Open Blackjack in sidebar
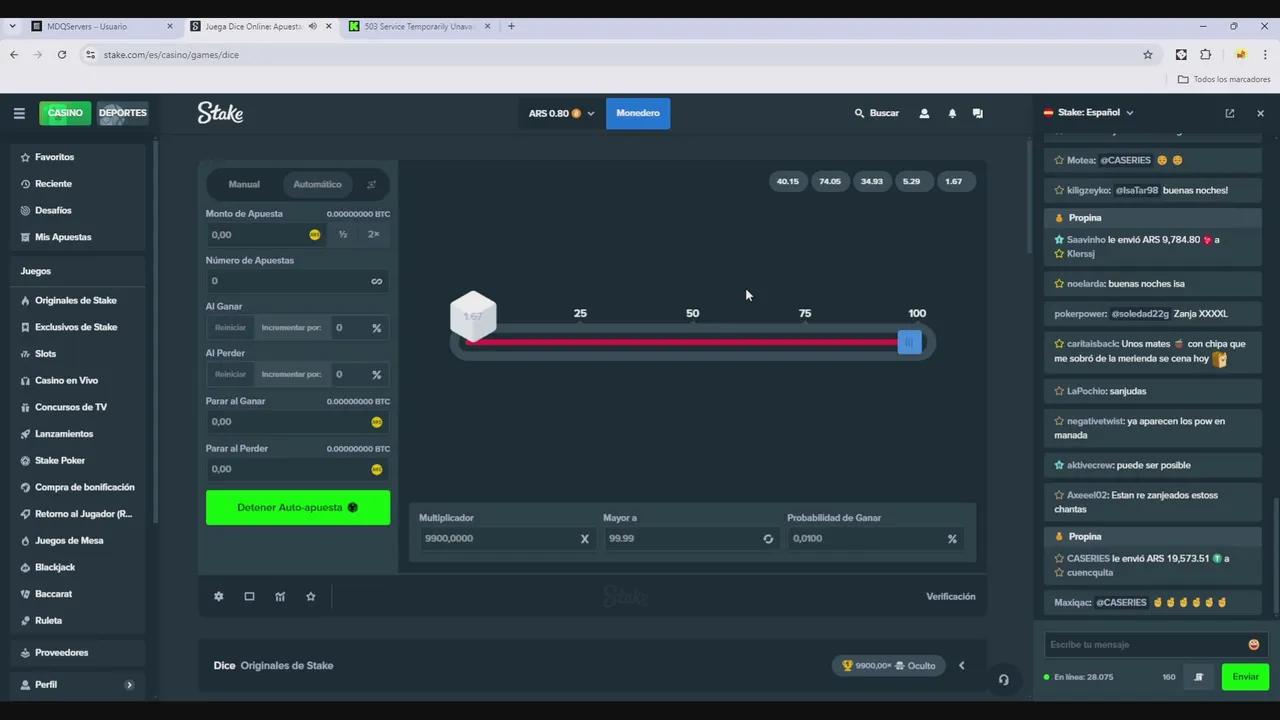Screen dimensions: 1280x720 tap(55, 567)
